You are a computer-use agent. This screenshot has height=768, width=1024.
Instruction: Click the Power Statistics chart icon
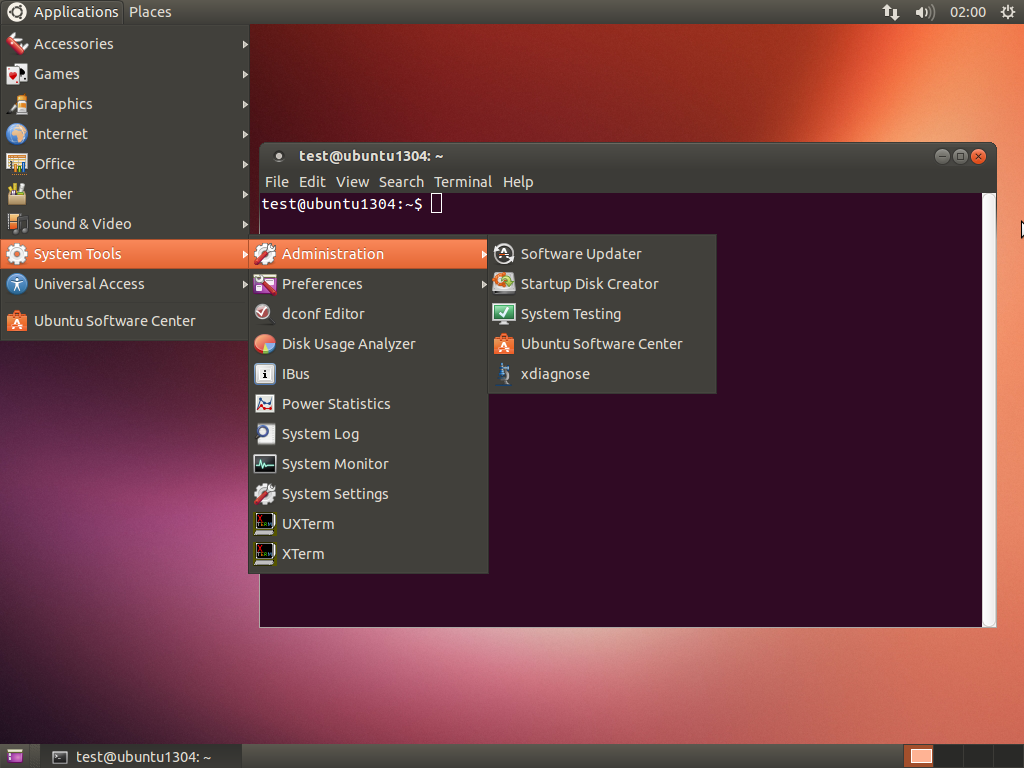pyautogui.click(x=264, y=404)
